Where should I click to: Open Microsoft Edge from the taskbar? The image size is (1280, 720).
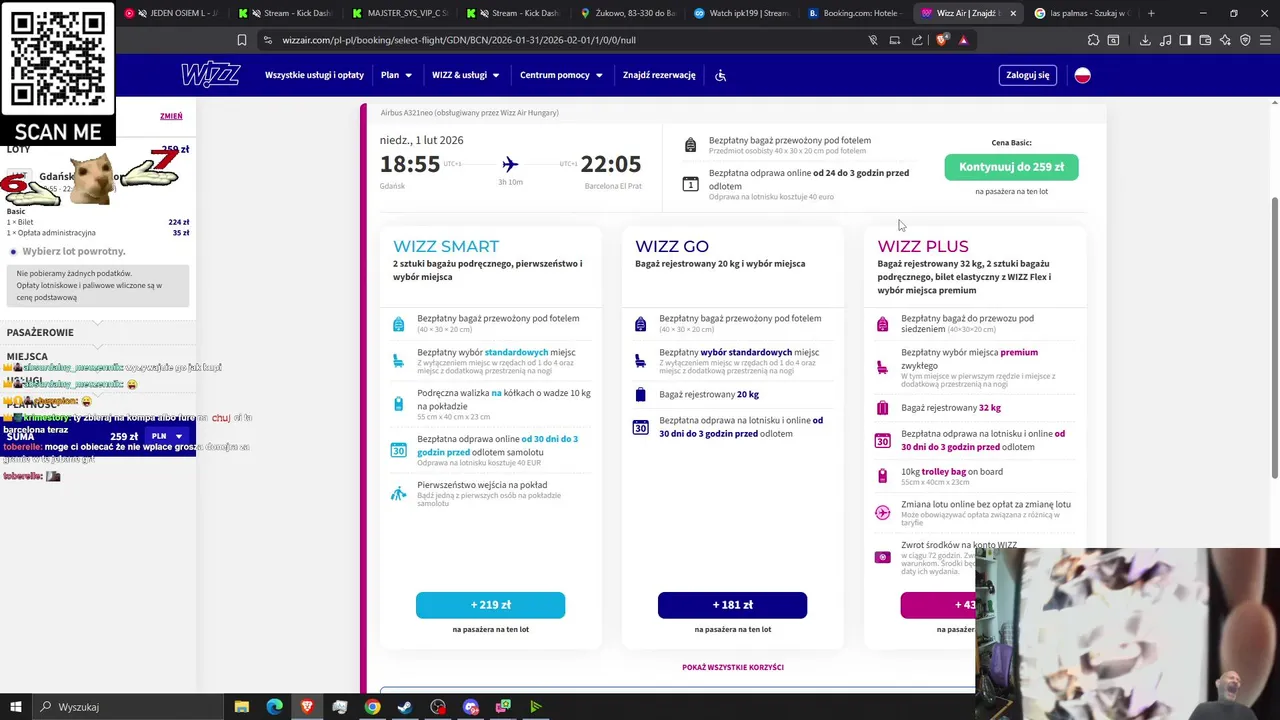pyautogui.click(x=274, y=707)
